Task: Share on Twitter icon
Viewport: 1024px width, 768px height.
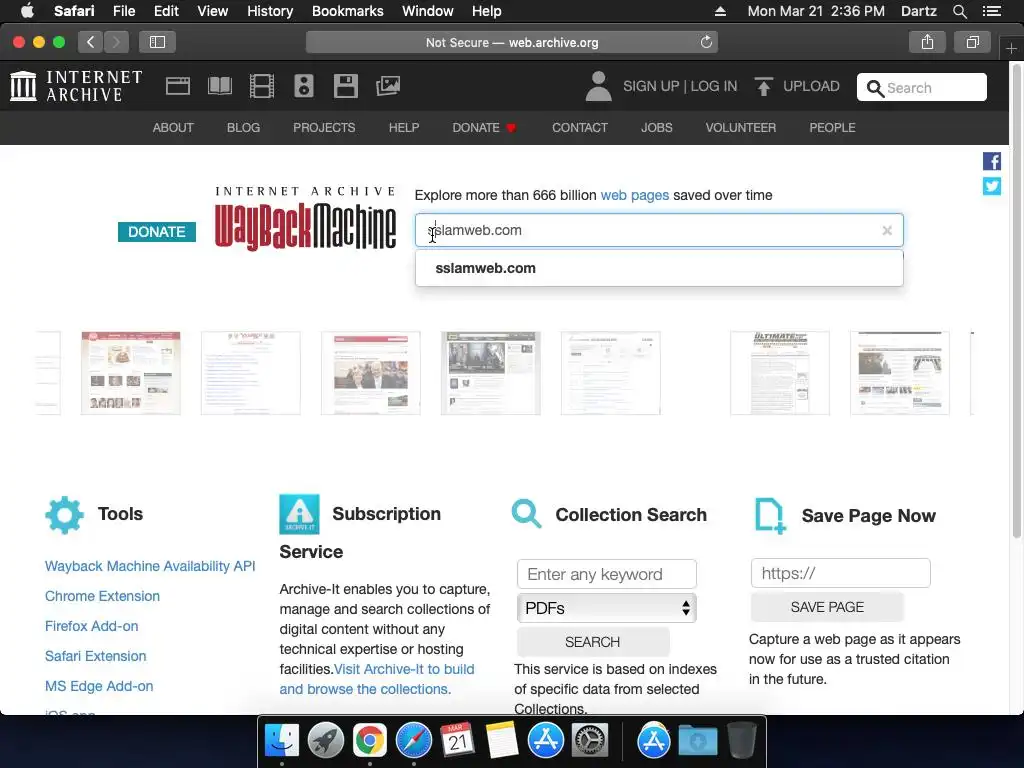Action: (x=991, y=186)
